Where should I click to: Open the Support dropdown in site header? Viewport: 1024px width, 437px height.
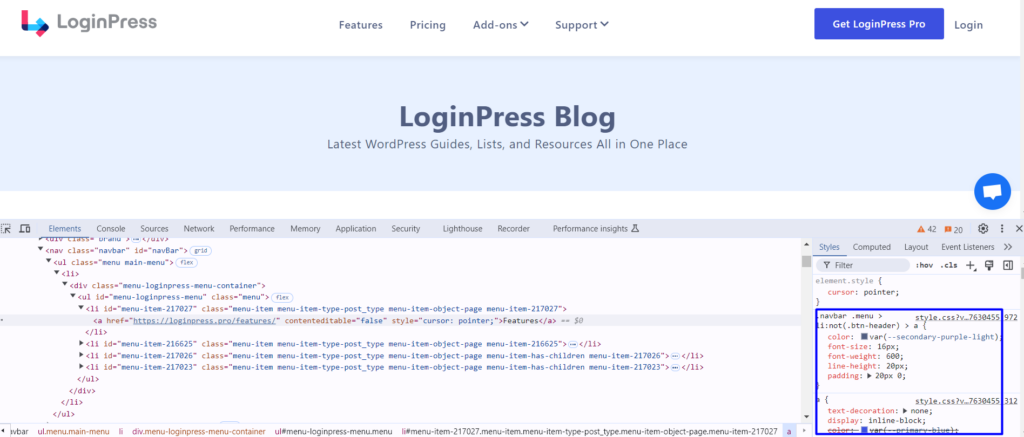tap(582, 25)
